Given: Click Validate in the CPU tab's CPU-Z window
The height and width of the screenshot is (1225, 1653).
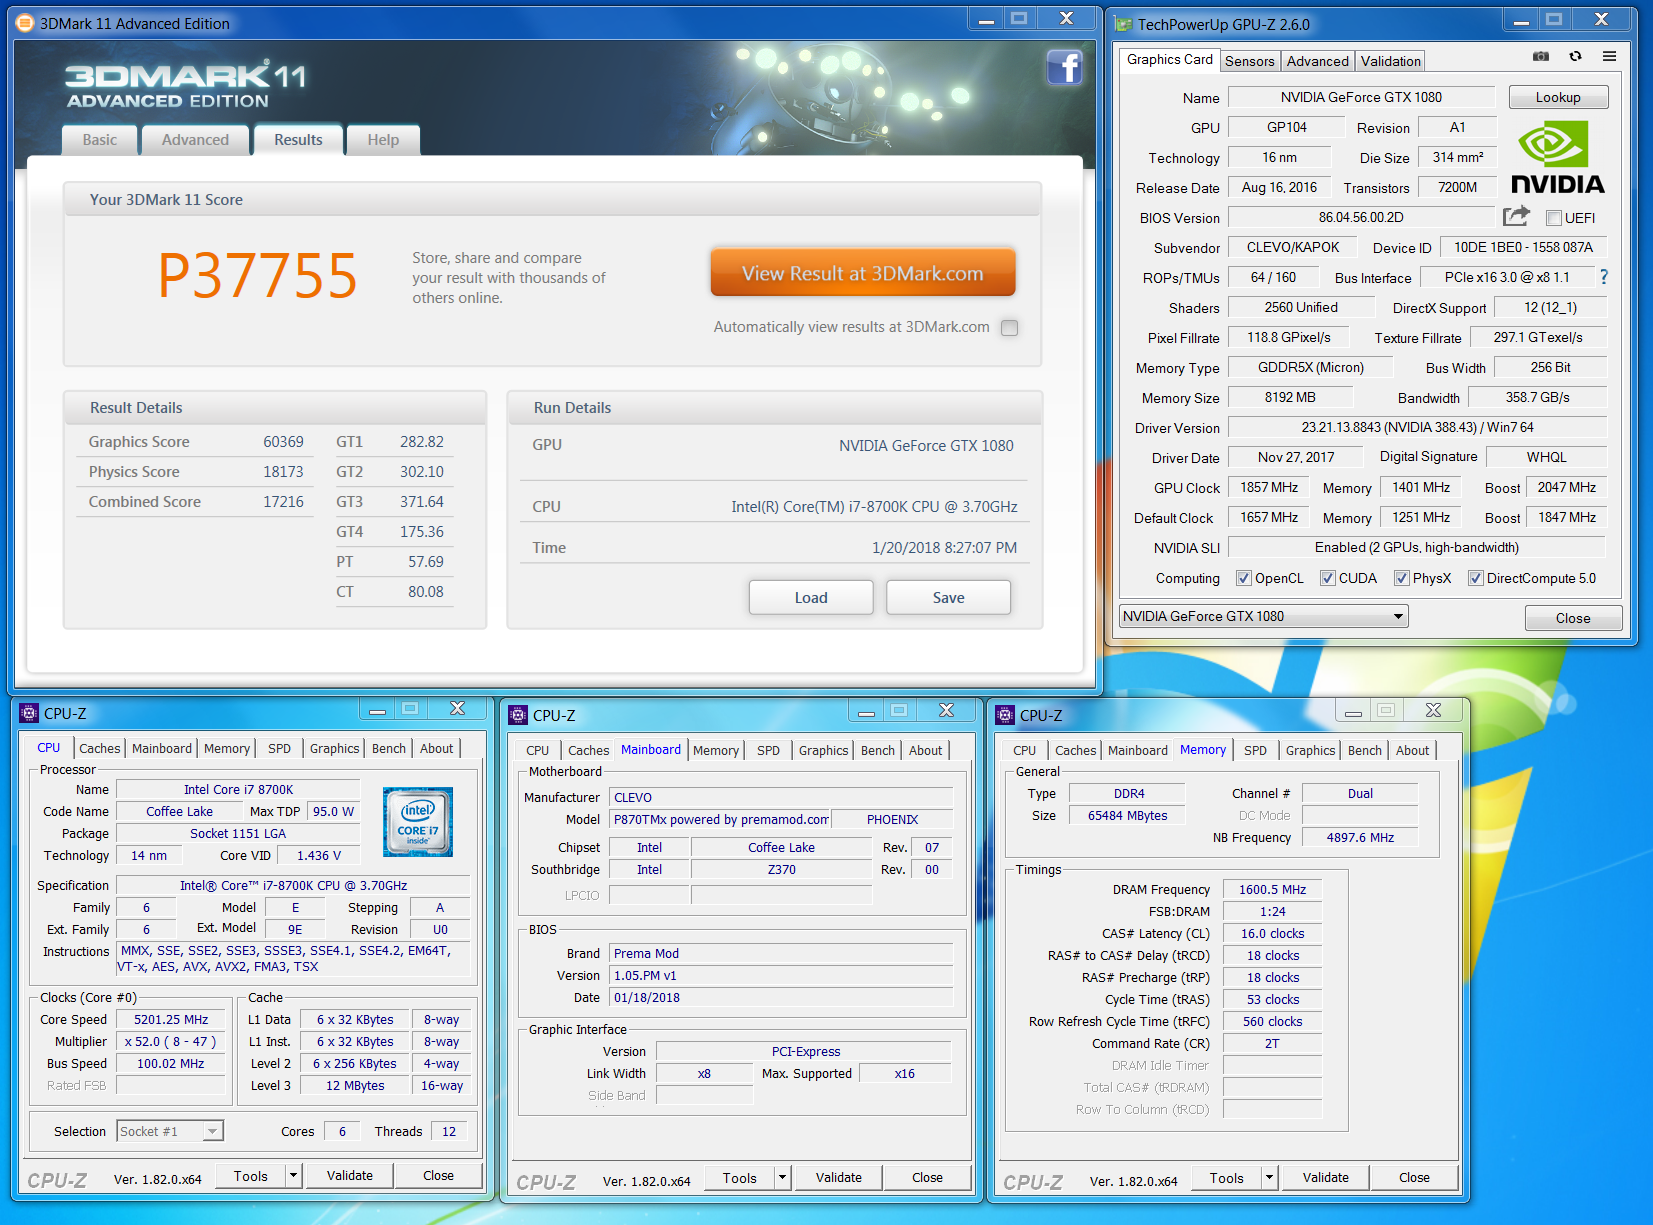Looking at the screenshot, I should [x=350, y=1176].
